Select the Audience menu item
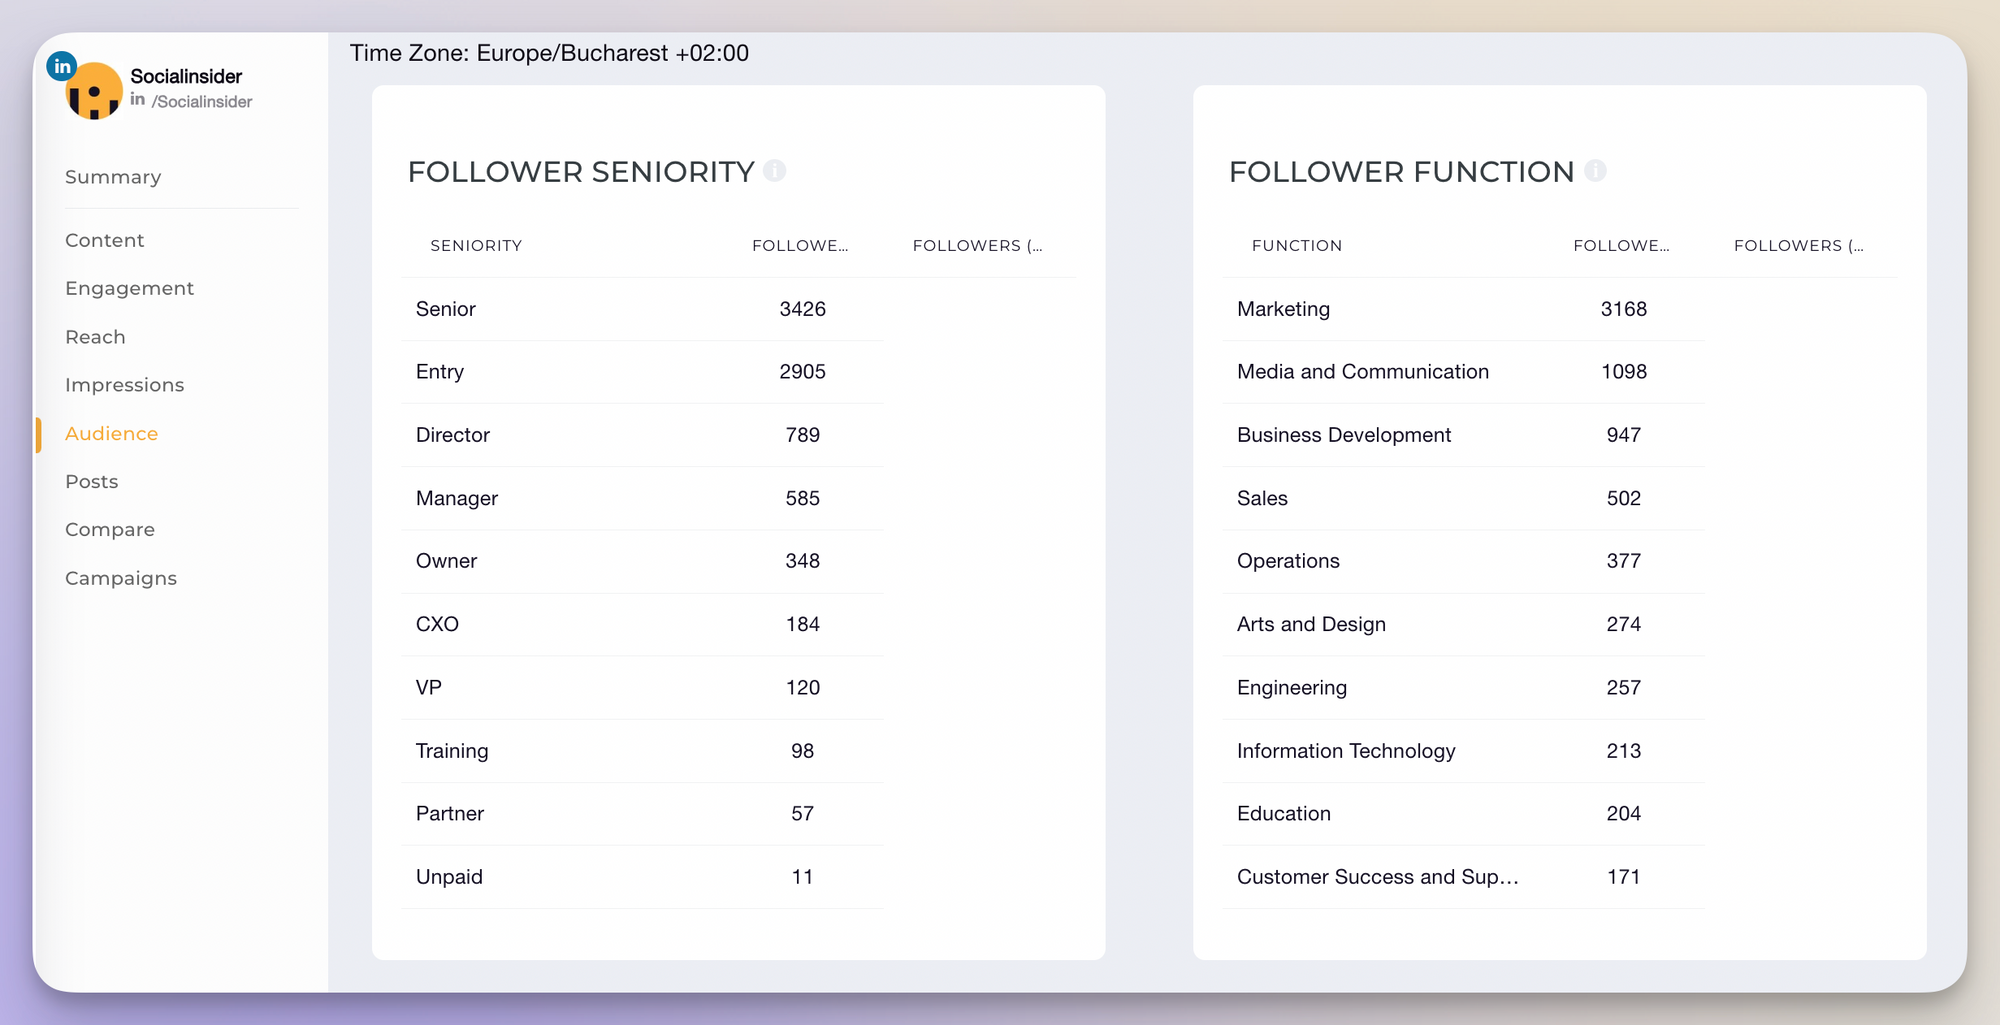 click(x=112, y=433)
